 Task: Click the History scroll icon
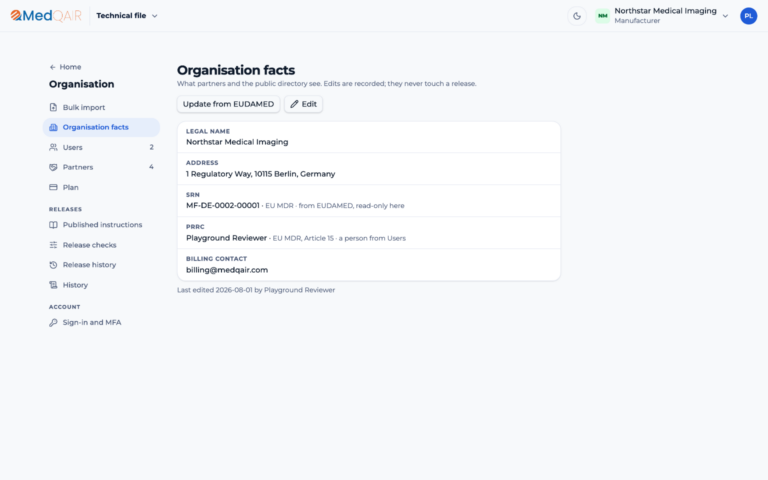click(x=53, y=285)
